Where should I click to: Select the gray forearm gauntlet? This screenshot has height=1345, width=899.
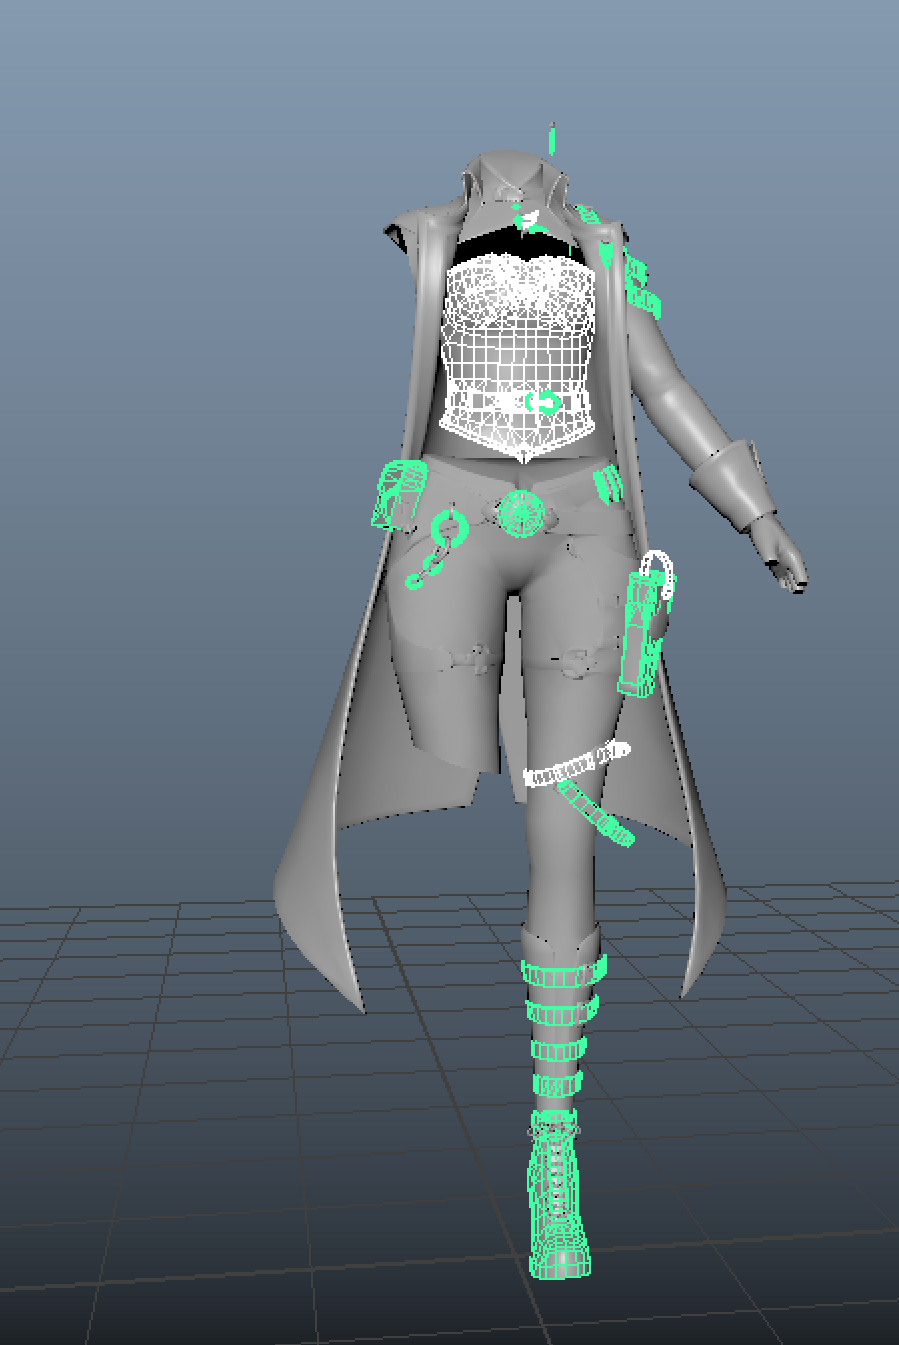pos(734,484)
